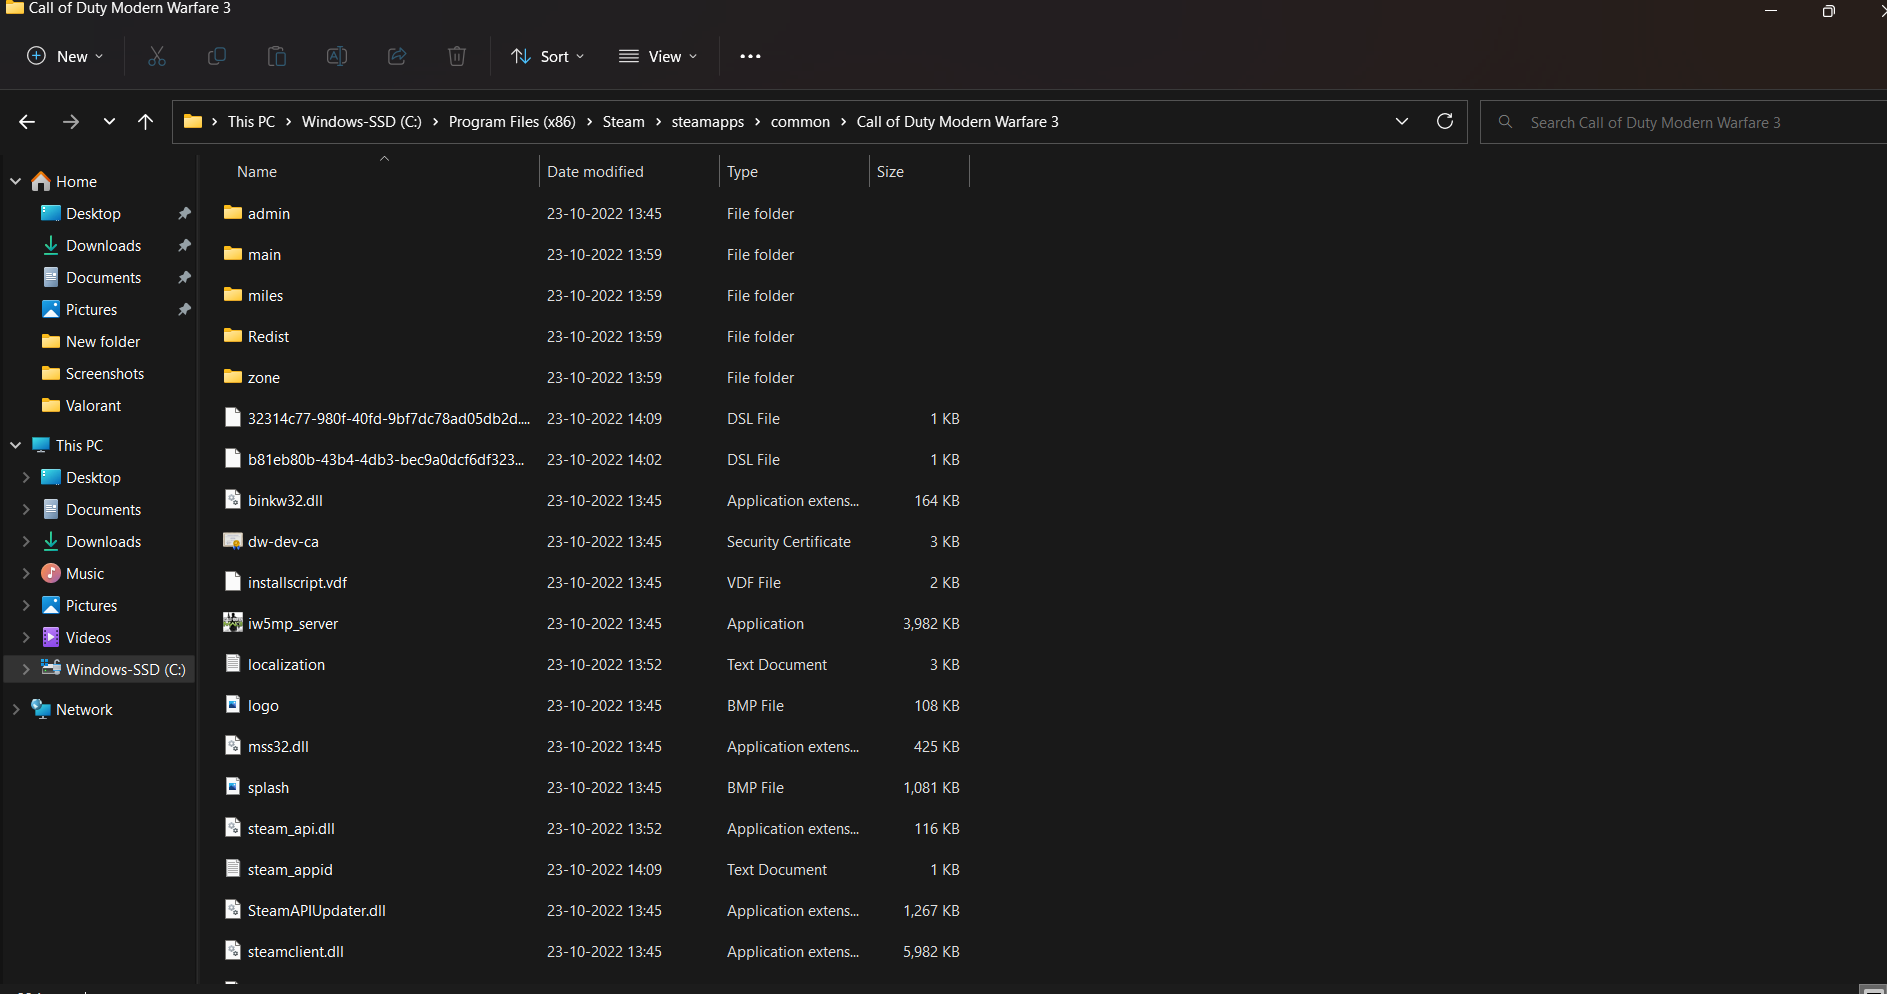The height and width of the screenshot is (994, 1887).
Task: Select the main folder row
Action: 594,254
